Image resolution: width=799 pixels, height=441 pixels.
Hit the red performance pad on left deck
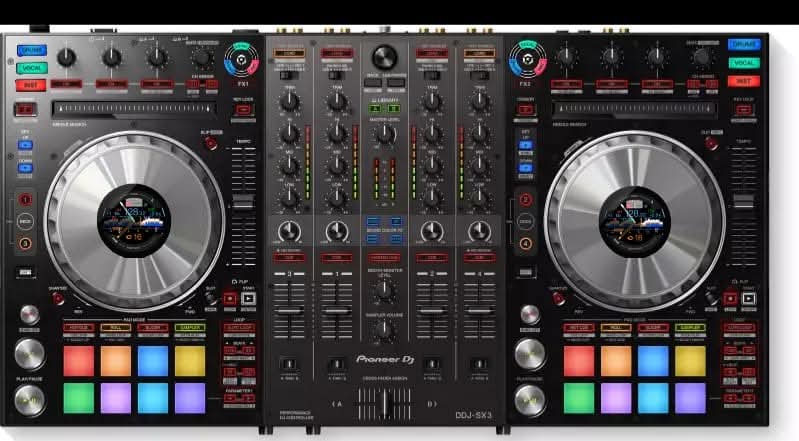pyautogui.click(x=78, y=360)
